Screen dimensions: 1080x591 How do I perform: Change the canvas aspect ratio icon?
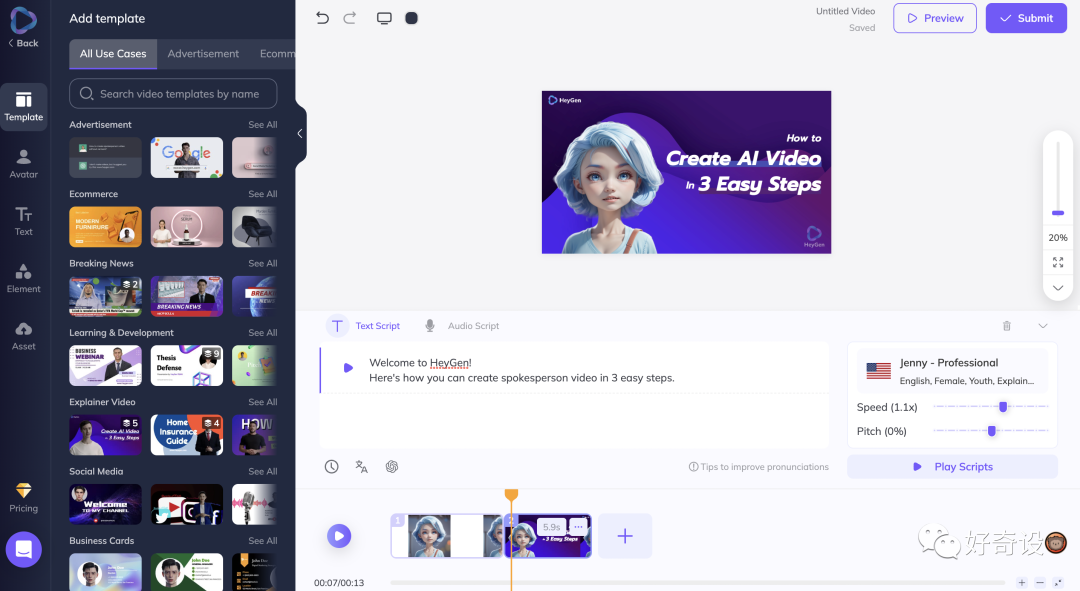coord(384,18)
